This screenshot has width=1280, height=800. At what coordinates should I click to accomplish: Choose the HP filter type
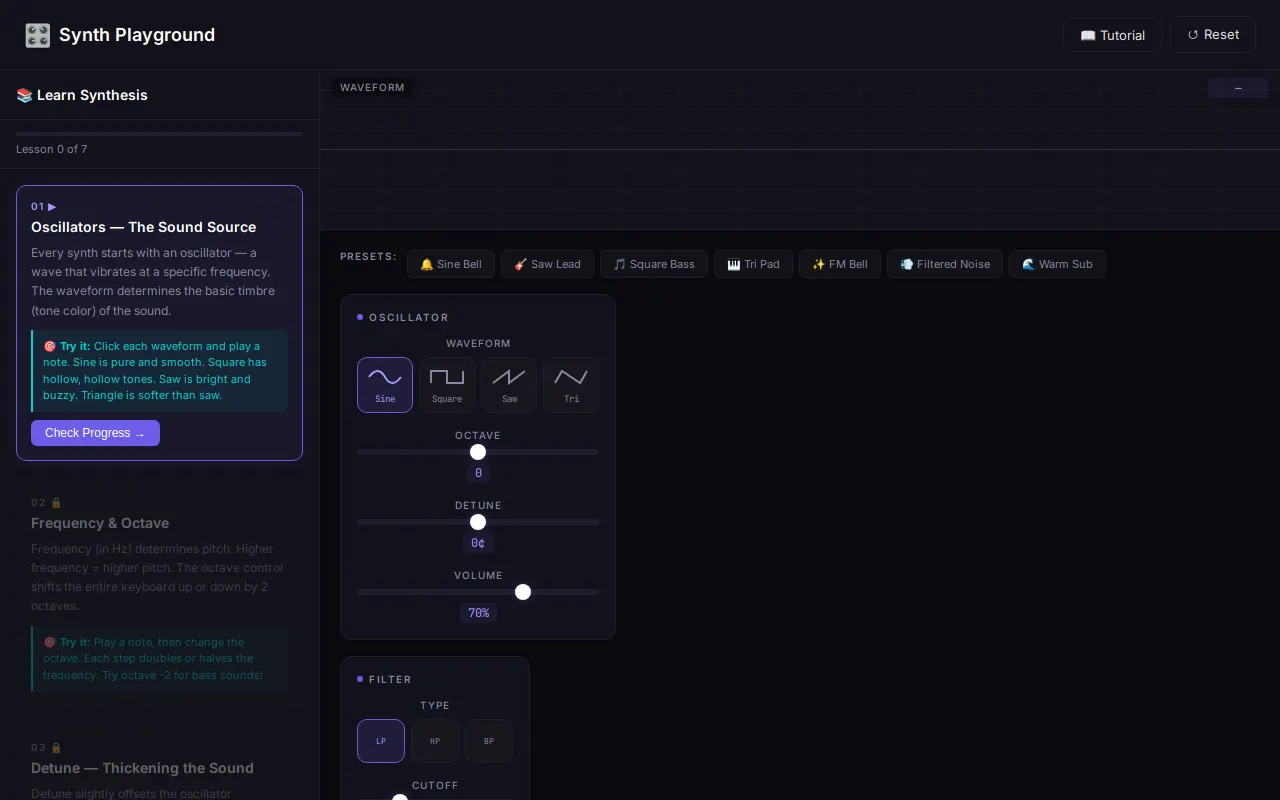click(x=435, y=741)
